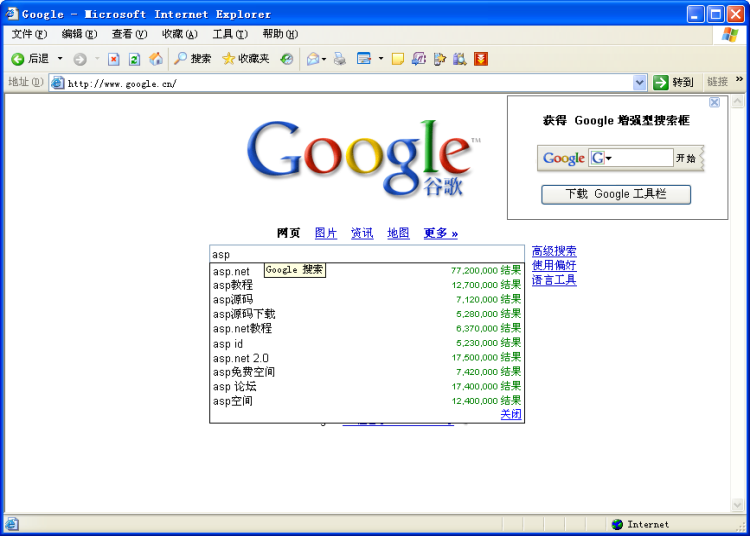
Task: Click the History toolbar icon
Action: tap(287, 59)
